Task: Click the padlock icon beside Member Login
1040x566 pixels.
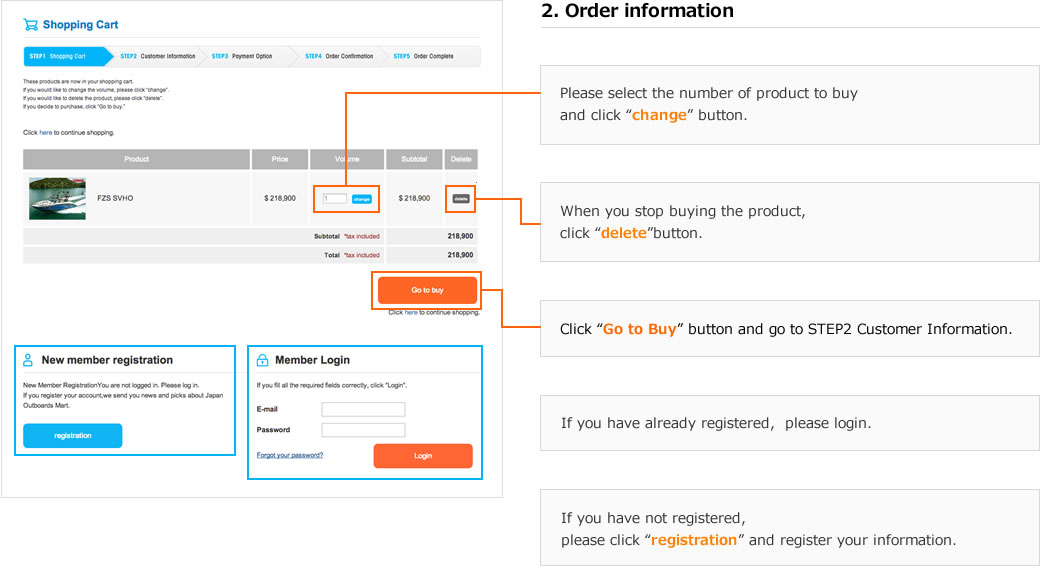Action: click(x=262, y=360)
